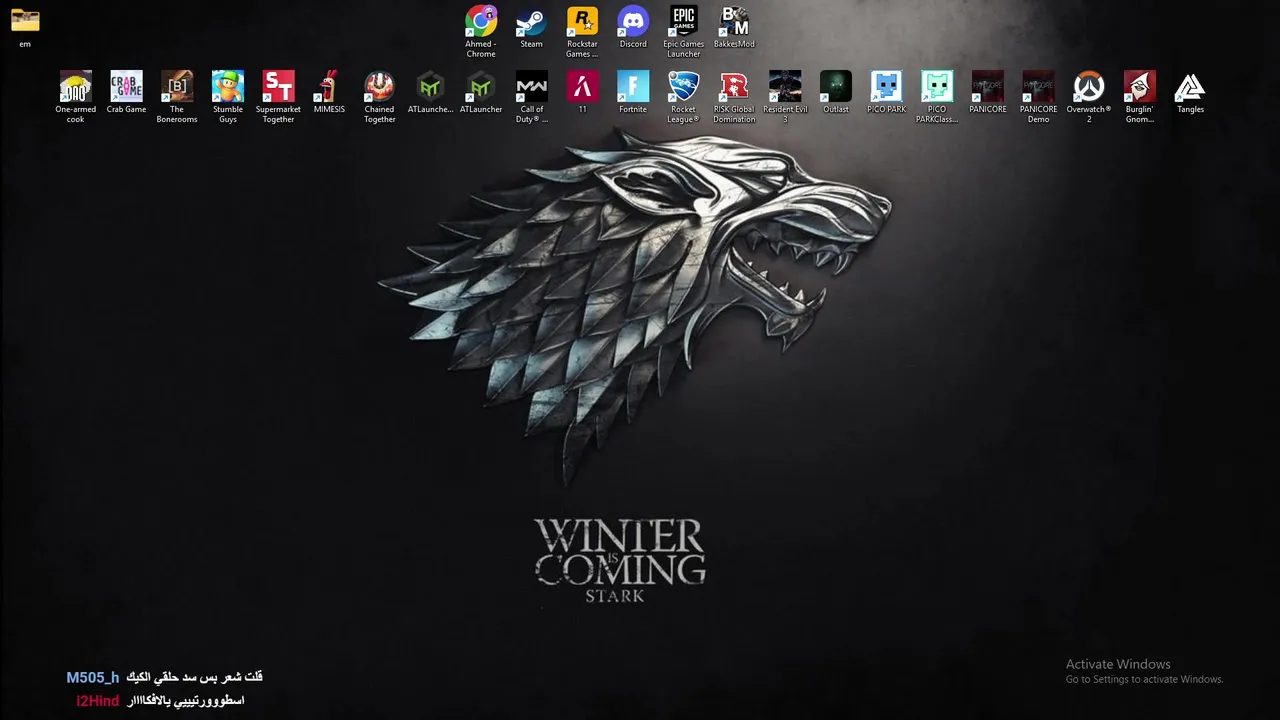Image resolution: width=1280 pixels, height=720 pixels.
Task: Select the icon labeled 'ATLauncher' in full
Action: 481,86
